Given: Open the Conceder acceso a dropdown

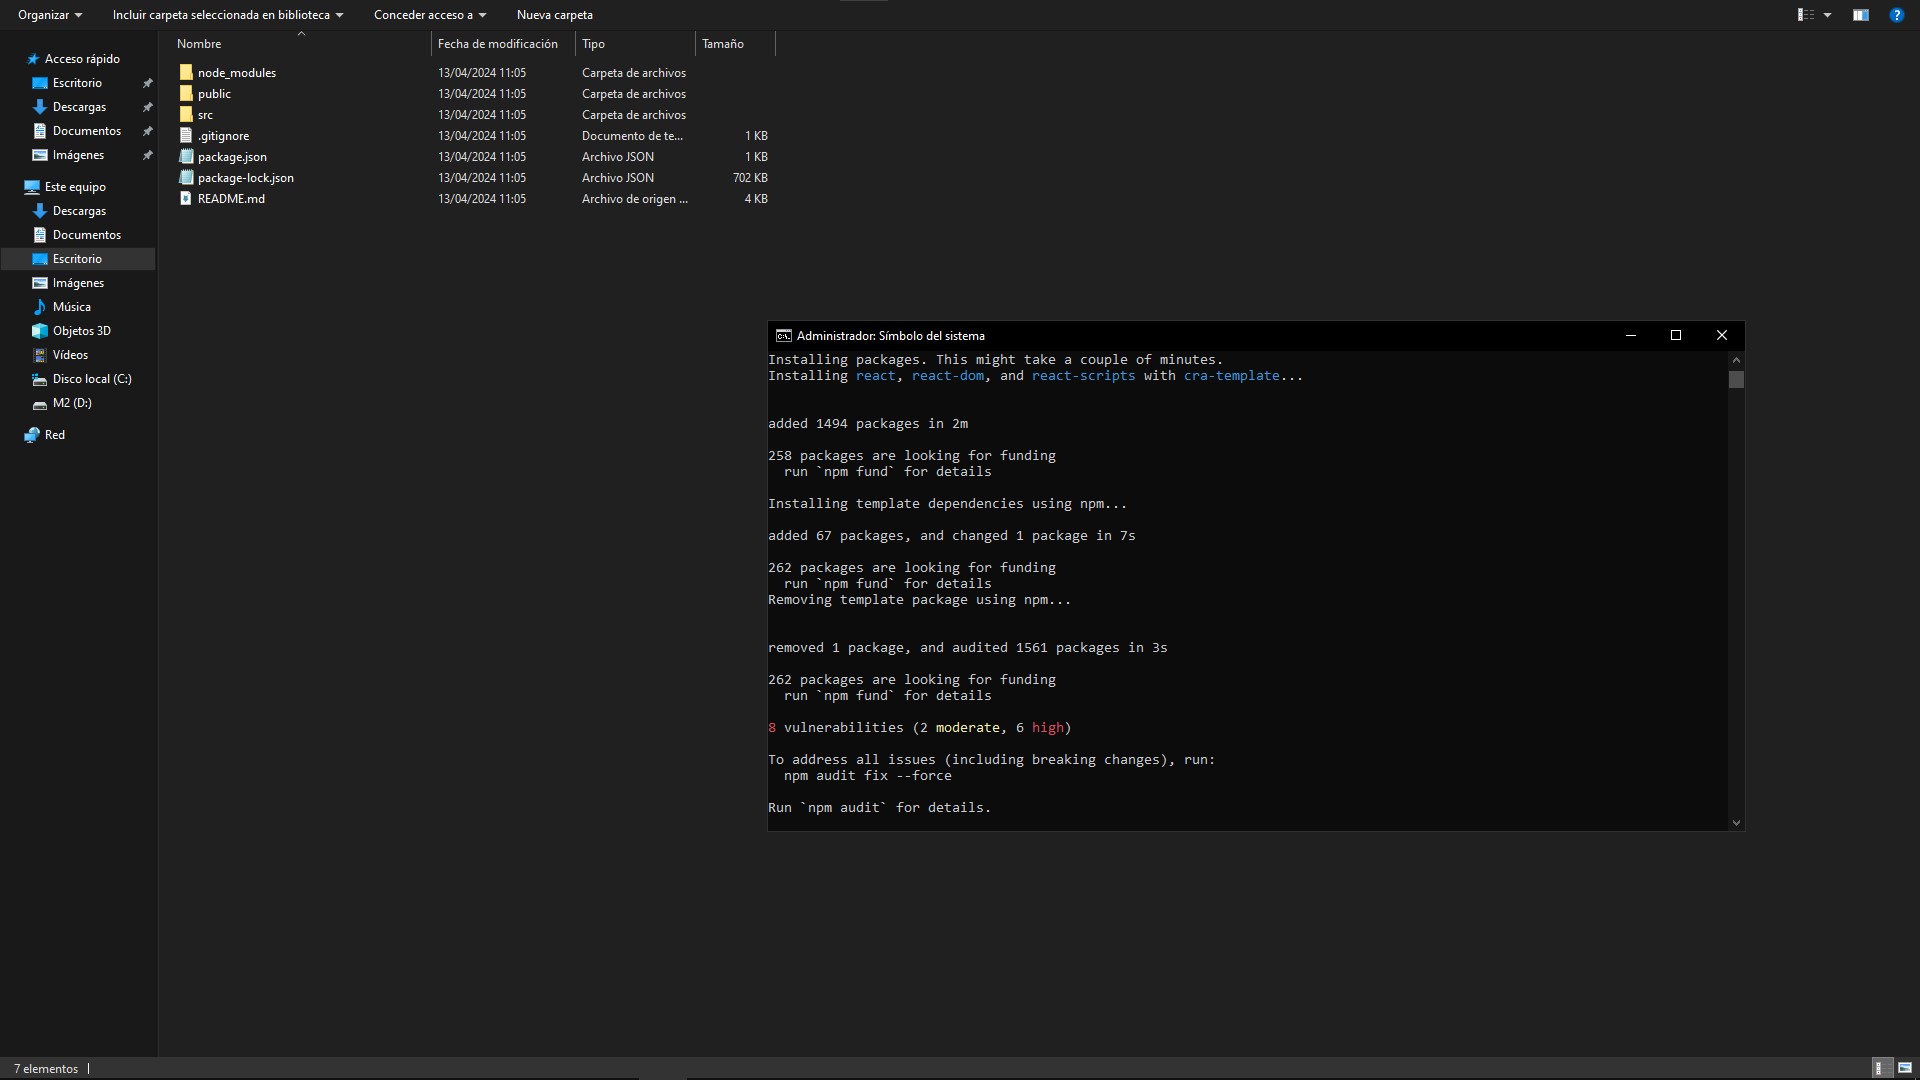Looking at the screenshot, I should 430,15.
